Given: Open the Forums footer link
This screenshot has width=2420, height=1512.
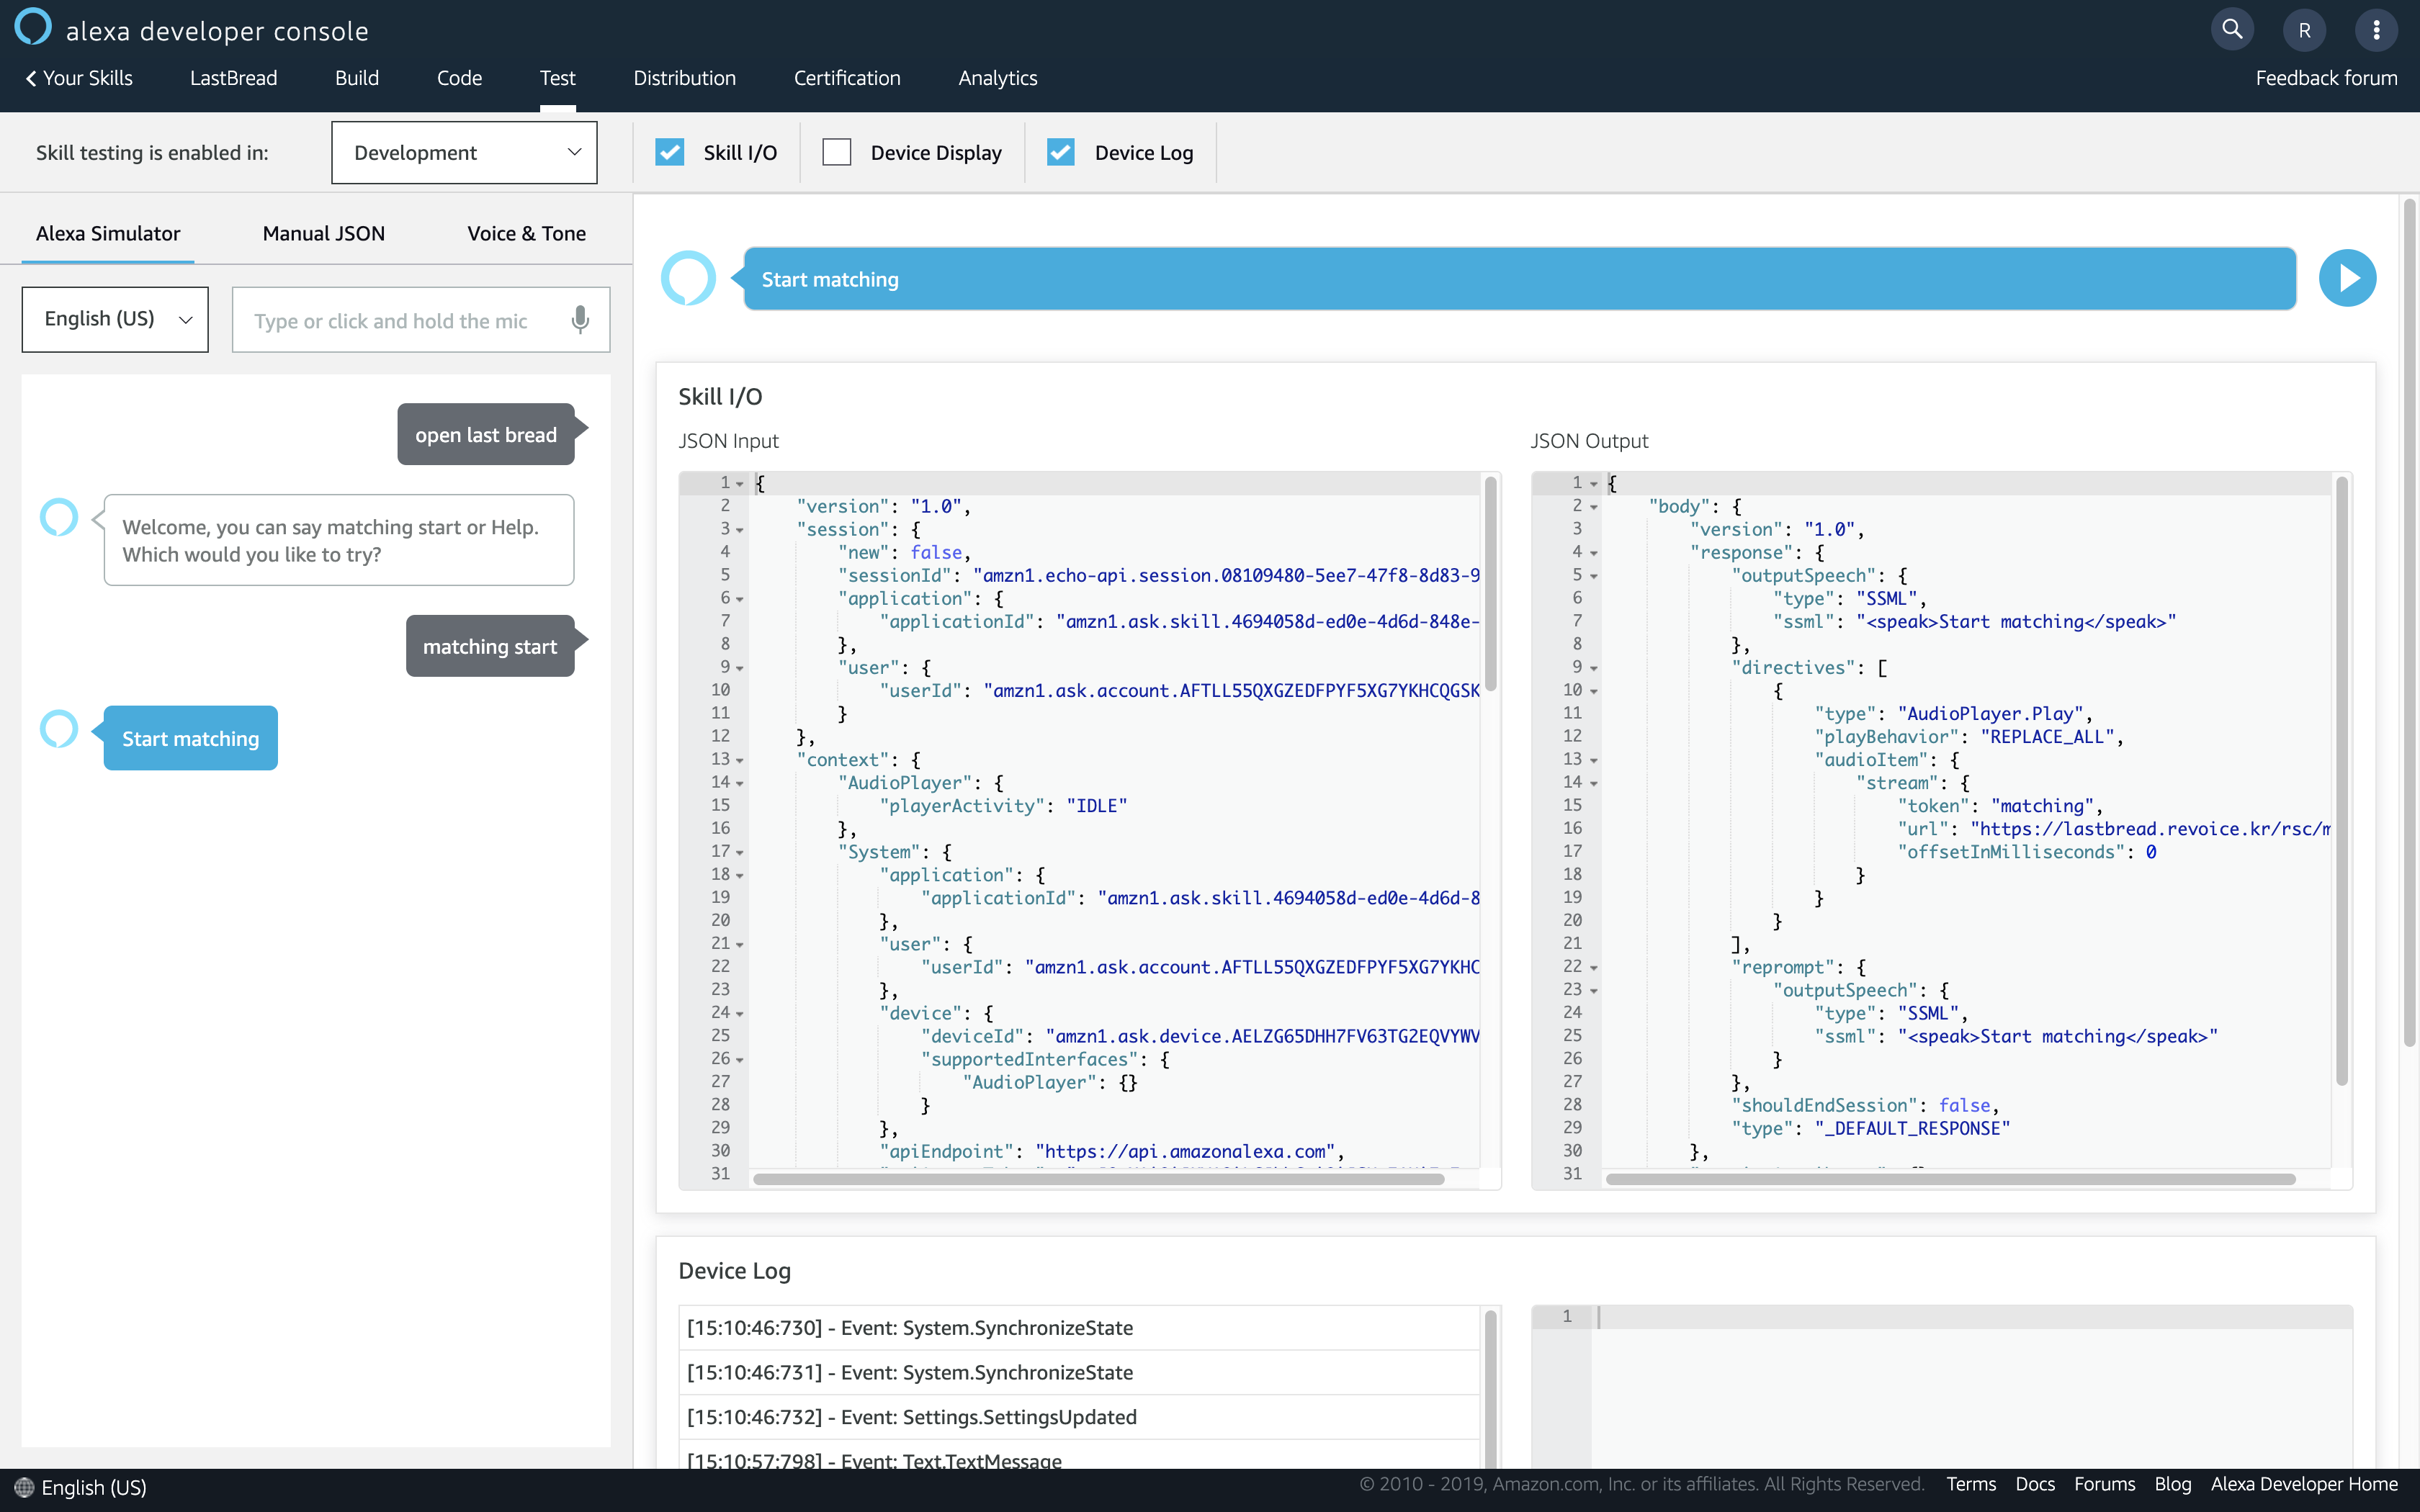Looking at the screenshot, I should pyautogui.click(x=2104, y=1484).
